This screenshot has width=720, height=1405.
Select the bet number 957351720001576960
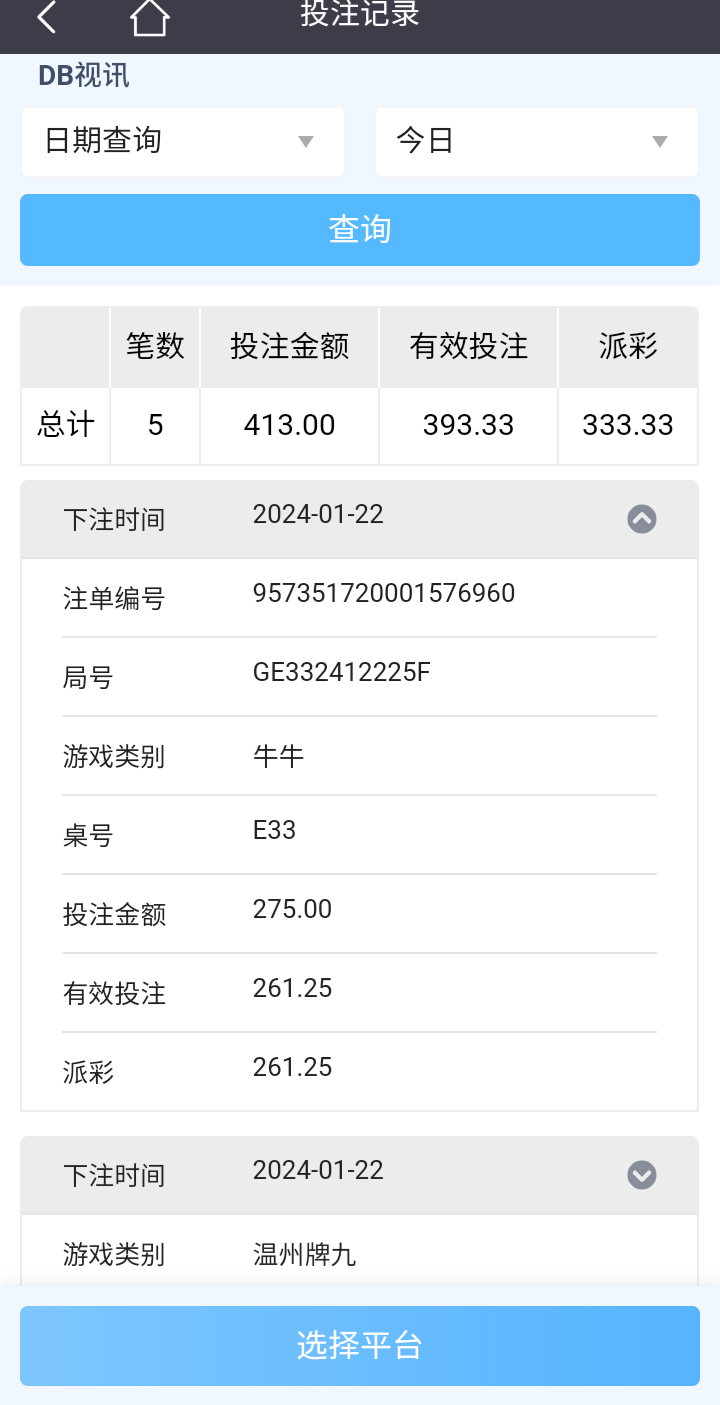[384, 594]
